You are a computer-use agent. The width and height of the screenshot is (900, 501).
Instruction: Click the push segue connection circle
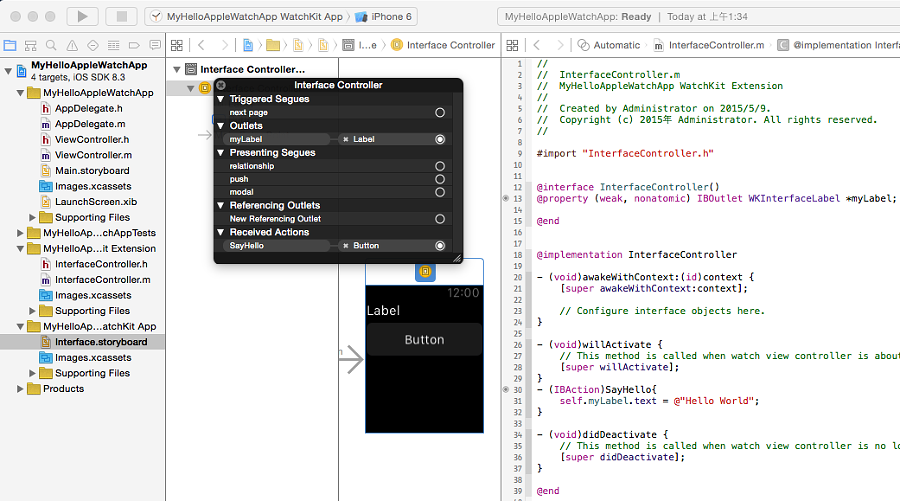[440, 179]
